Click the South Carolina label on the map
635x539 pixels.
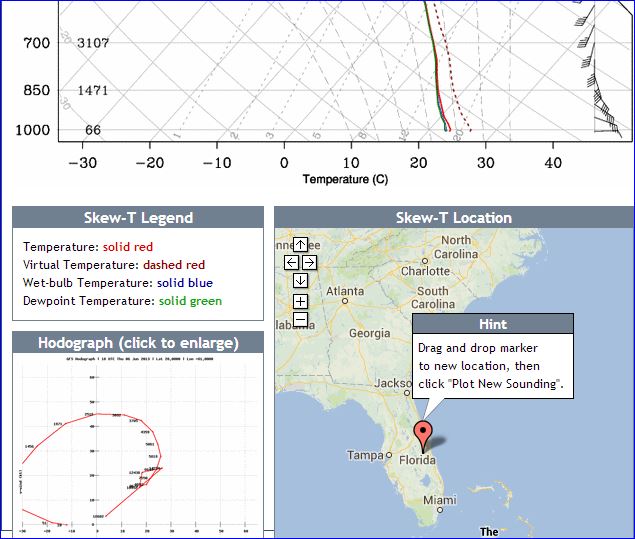pos(433,297)
